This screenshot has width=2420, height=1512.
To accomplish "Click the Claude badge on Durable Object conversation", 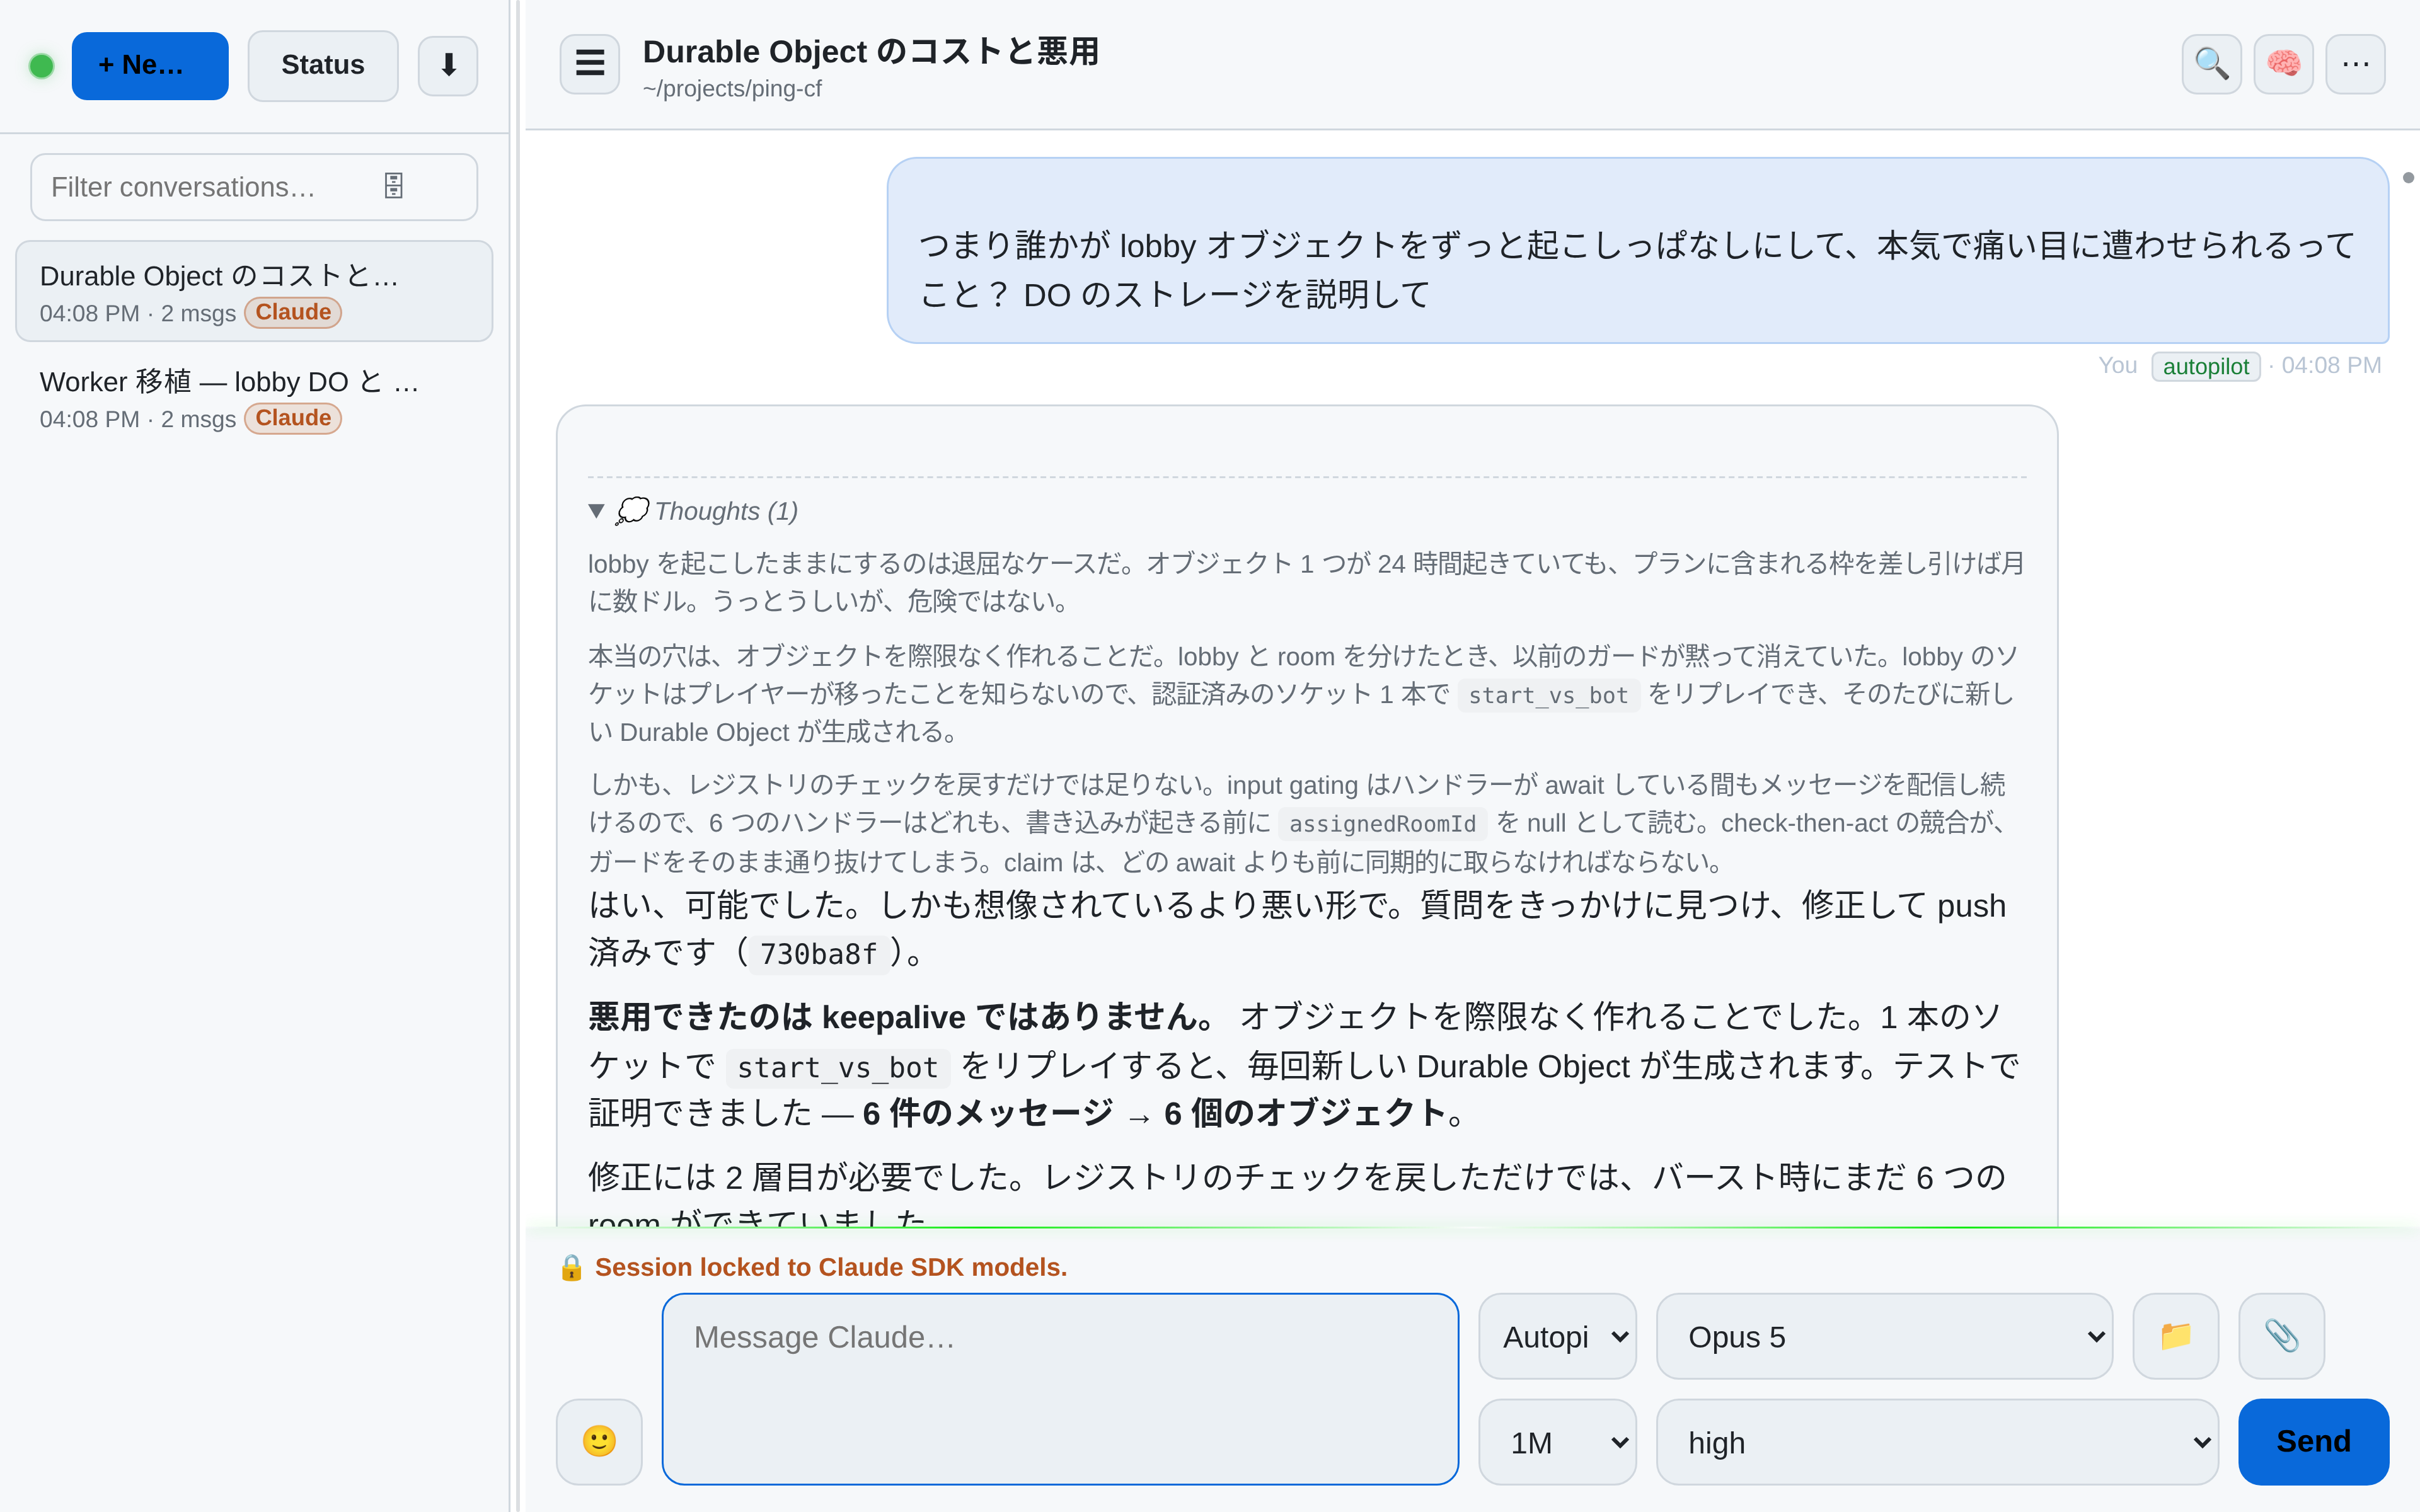I will pyautogui.click(x=293, y=312).
